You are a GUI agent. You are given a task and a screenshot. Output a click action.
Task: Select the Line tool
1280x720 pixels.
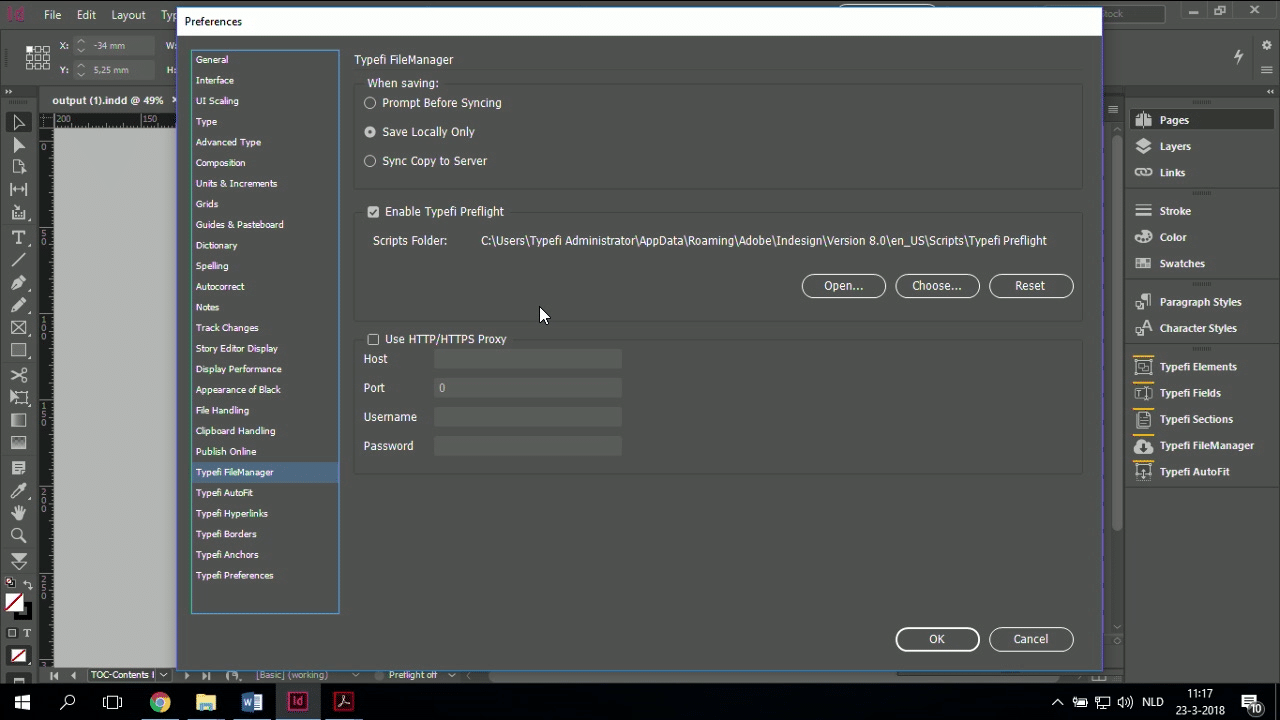(18, 260)
